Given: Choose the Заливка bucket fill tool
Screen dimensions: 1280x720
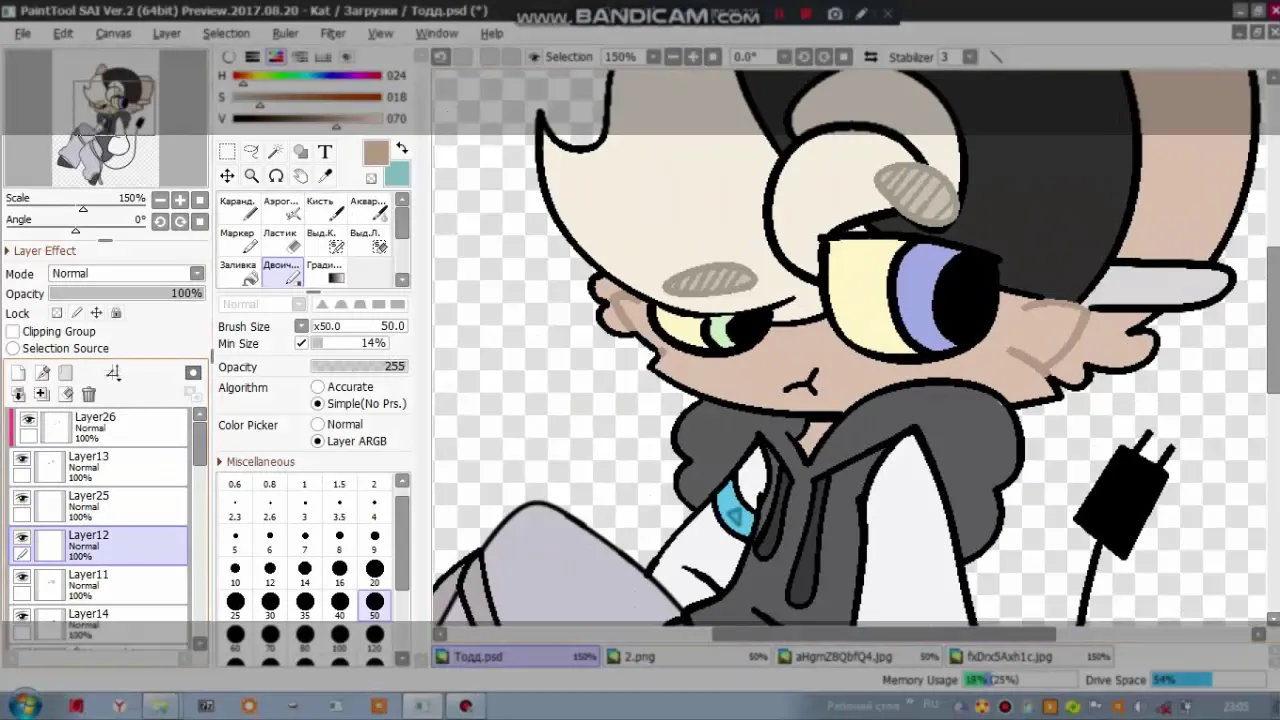Looking at the screenshot, I should tap(238, 273).
